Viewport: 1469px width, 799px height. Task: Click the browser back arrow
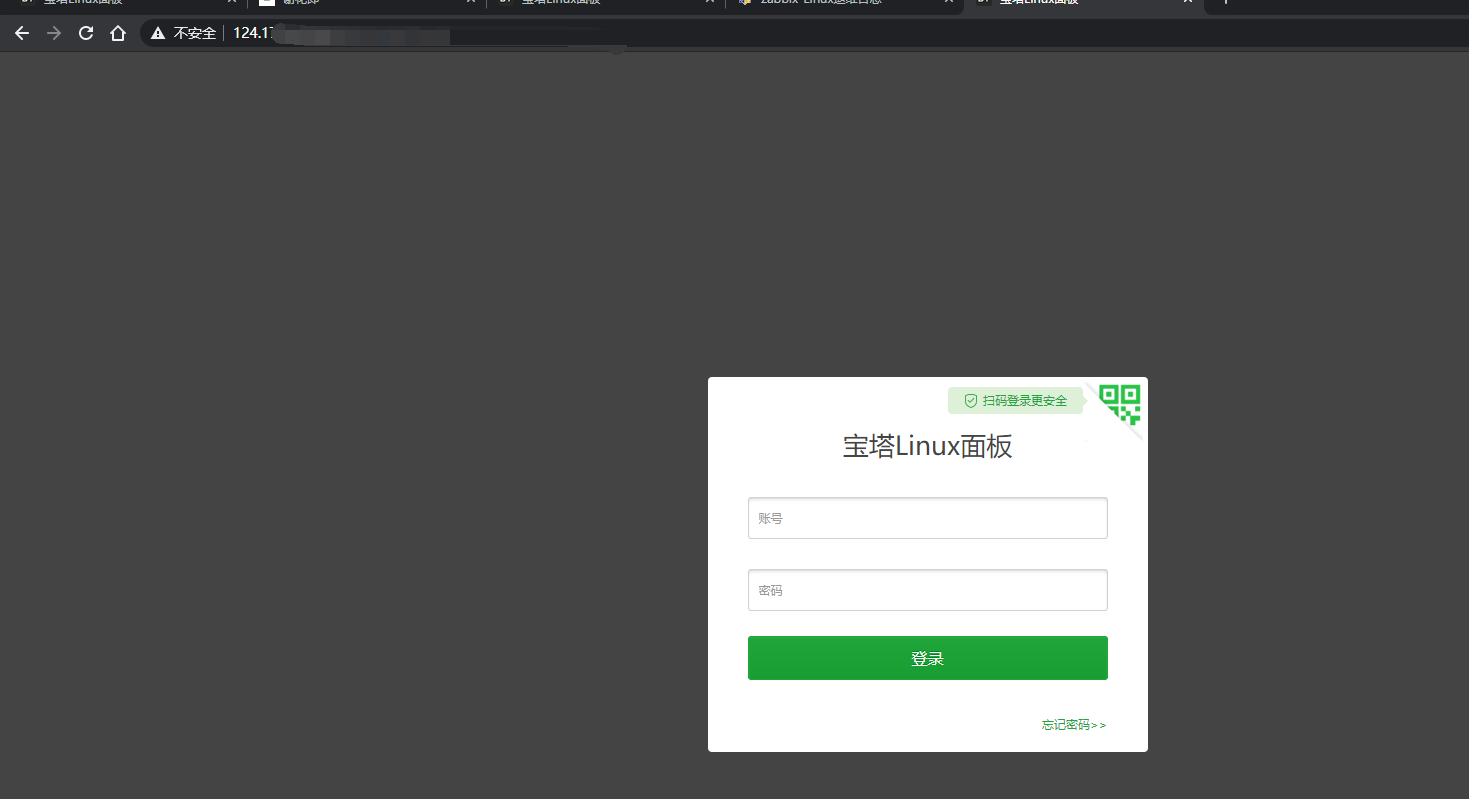tap(22, 33)
